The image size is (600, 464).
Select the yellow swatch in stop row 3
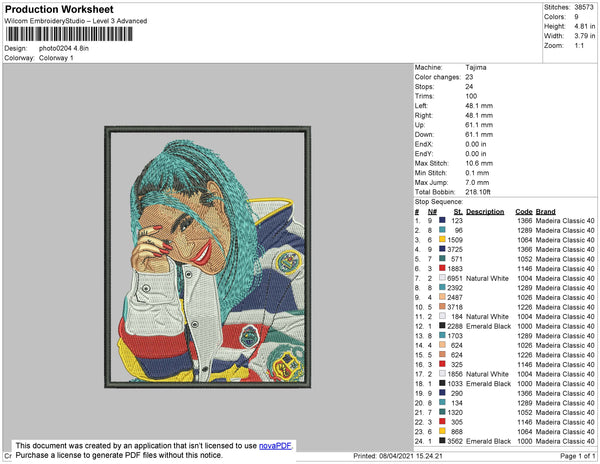click(x=442, y=239)
